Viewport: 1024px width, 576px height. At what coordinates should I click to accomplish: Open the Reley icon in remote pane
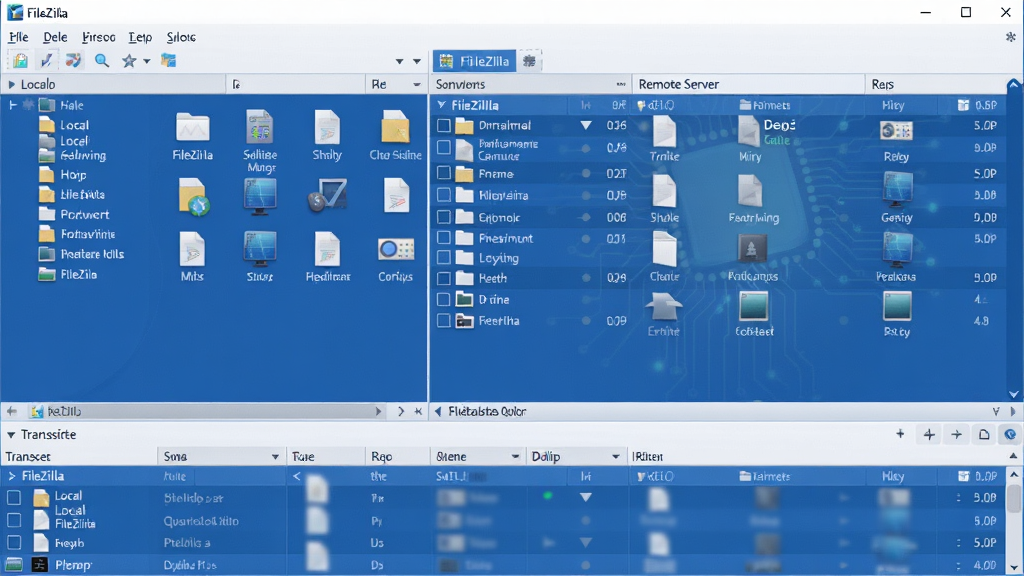coord(896,140)
